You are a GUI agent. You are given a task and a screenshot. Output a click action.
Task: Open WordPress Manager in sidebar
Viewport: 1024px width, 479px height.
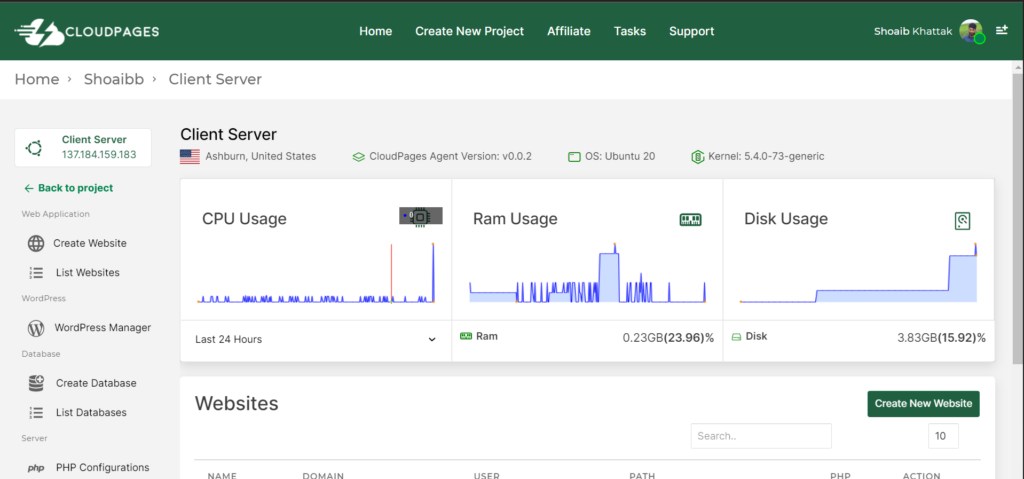pyautogui.click(x=103, y=327)
